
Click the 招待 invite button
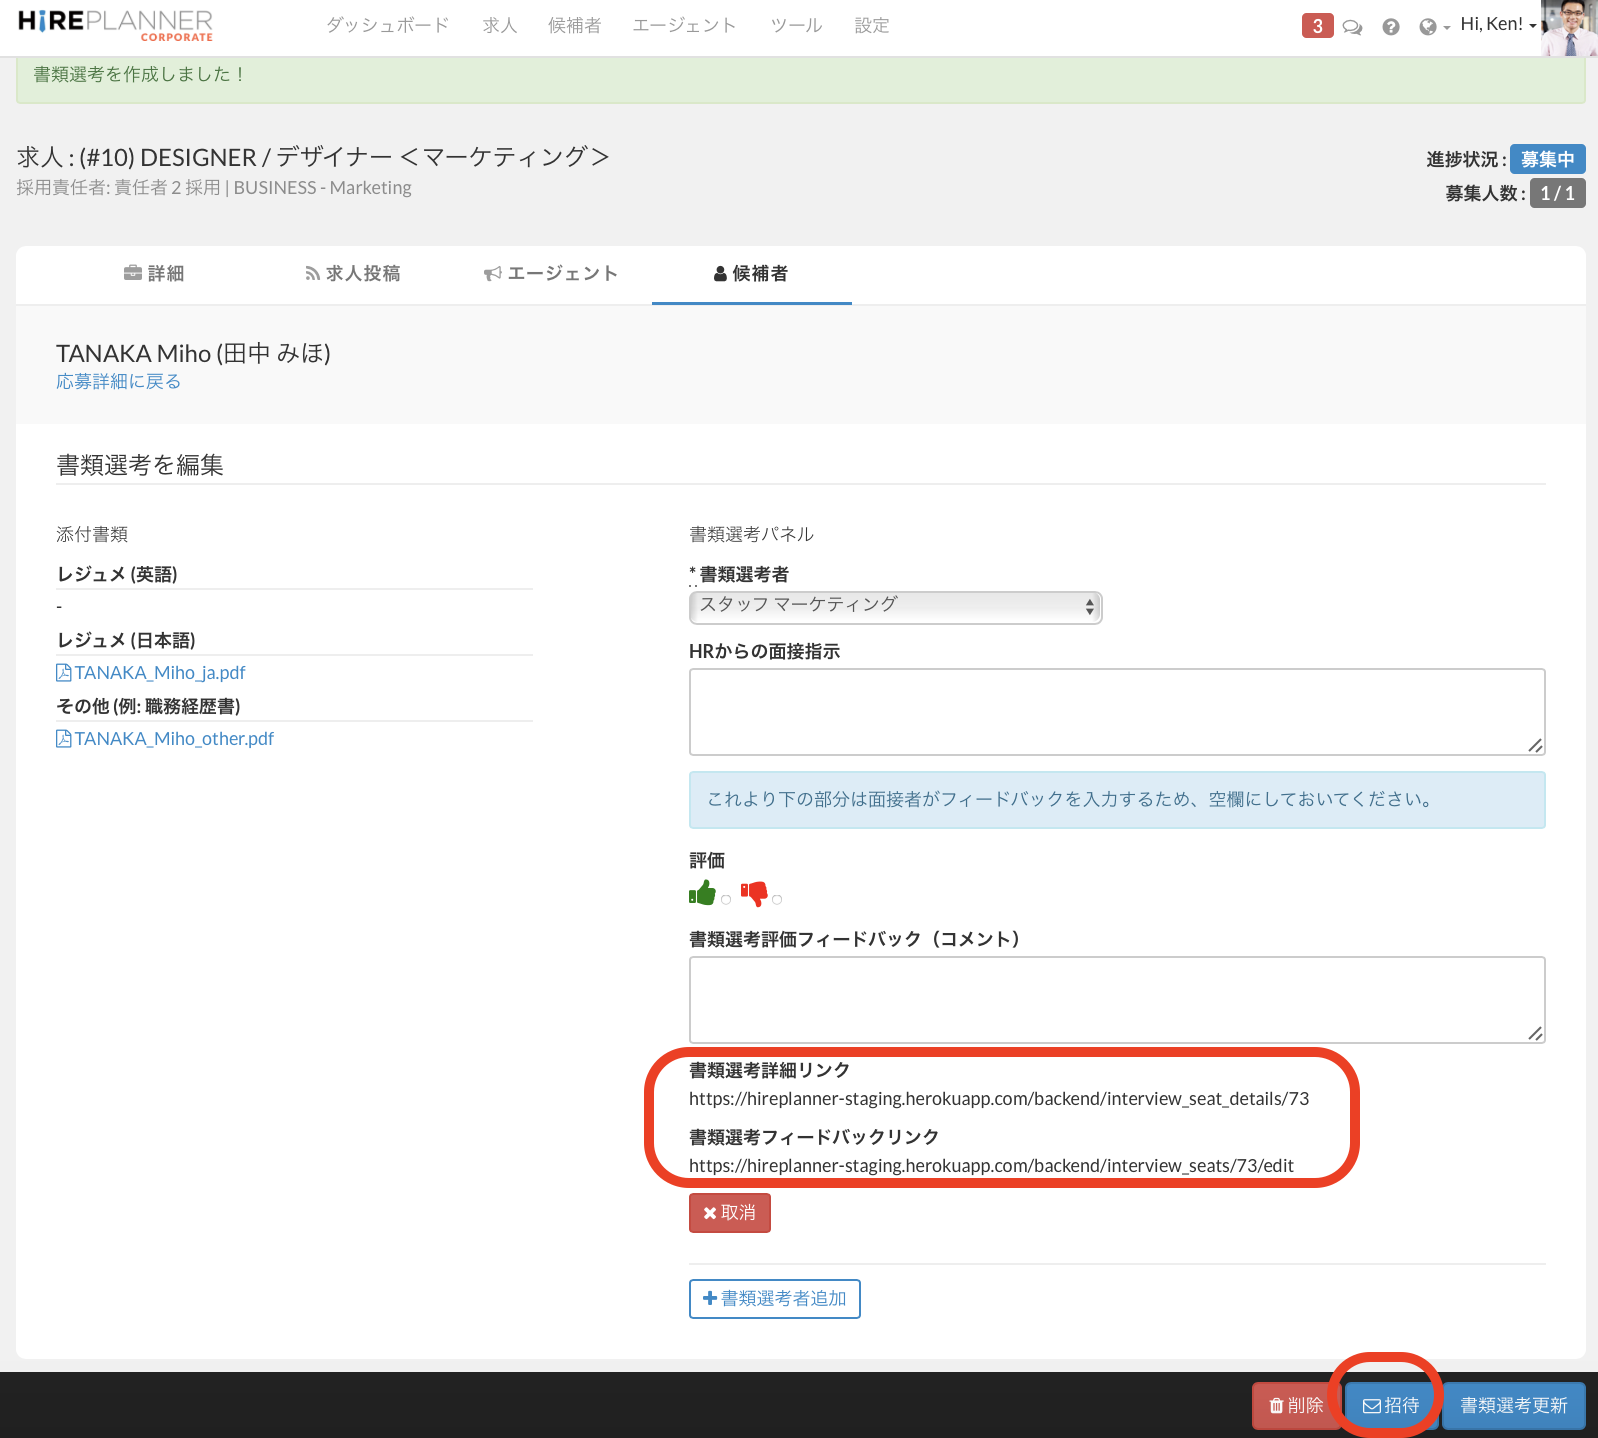[1391, 1405]
